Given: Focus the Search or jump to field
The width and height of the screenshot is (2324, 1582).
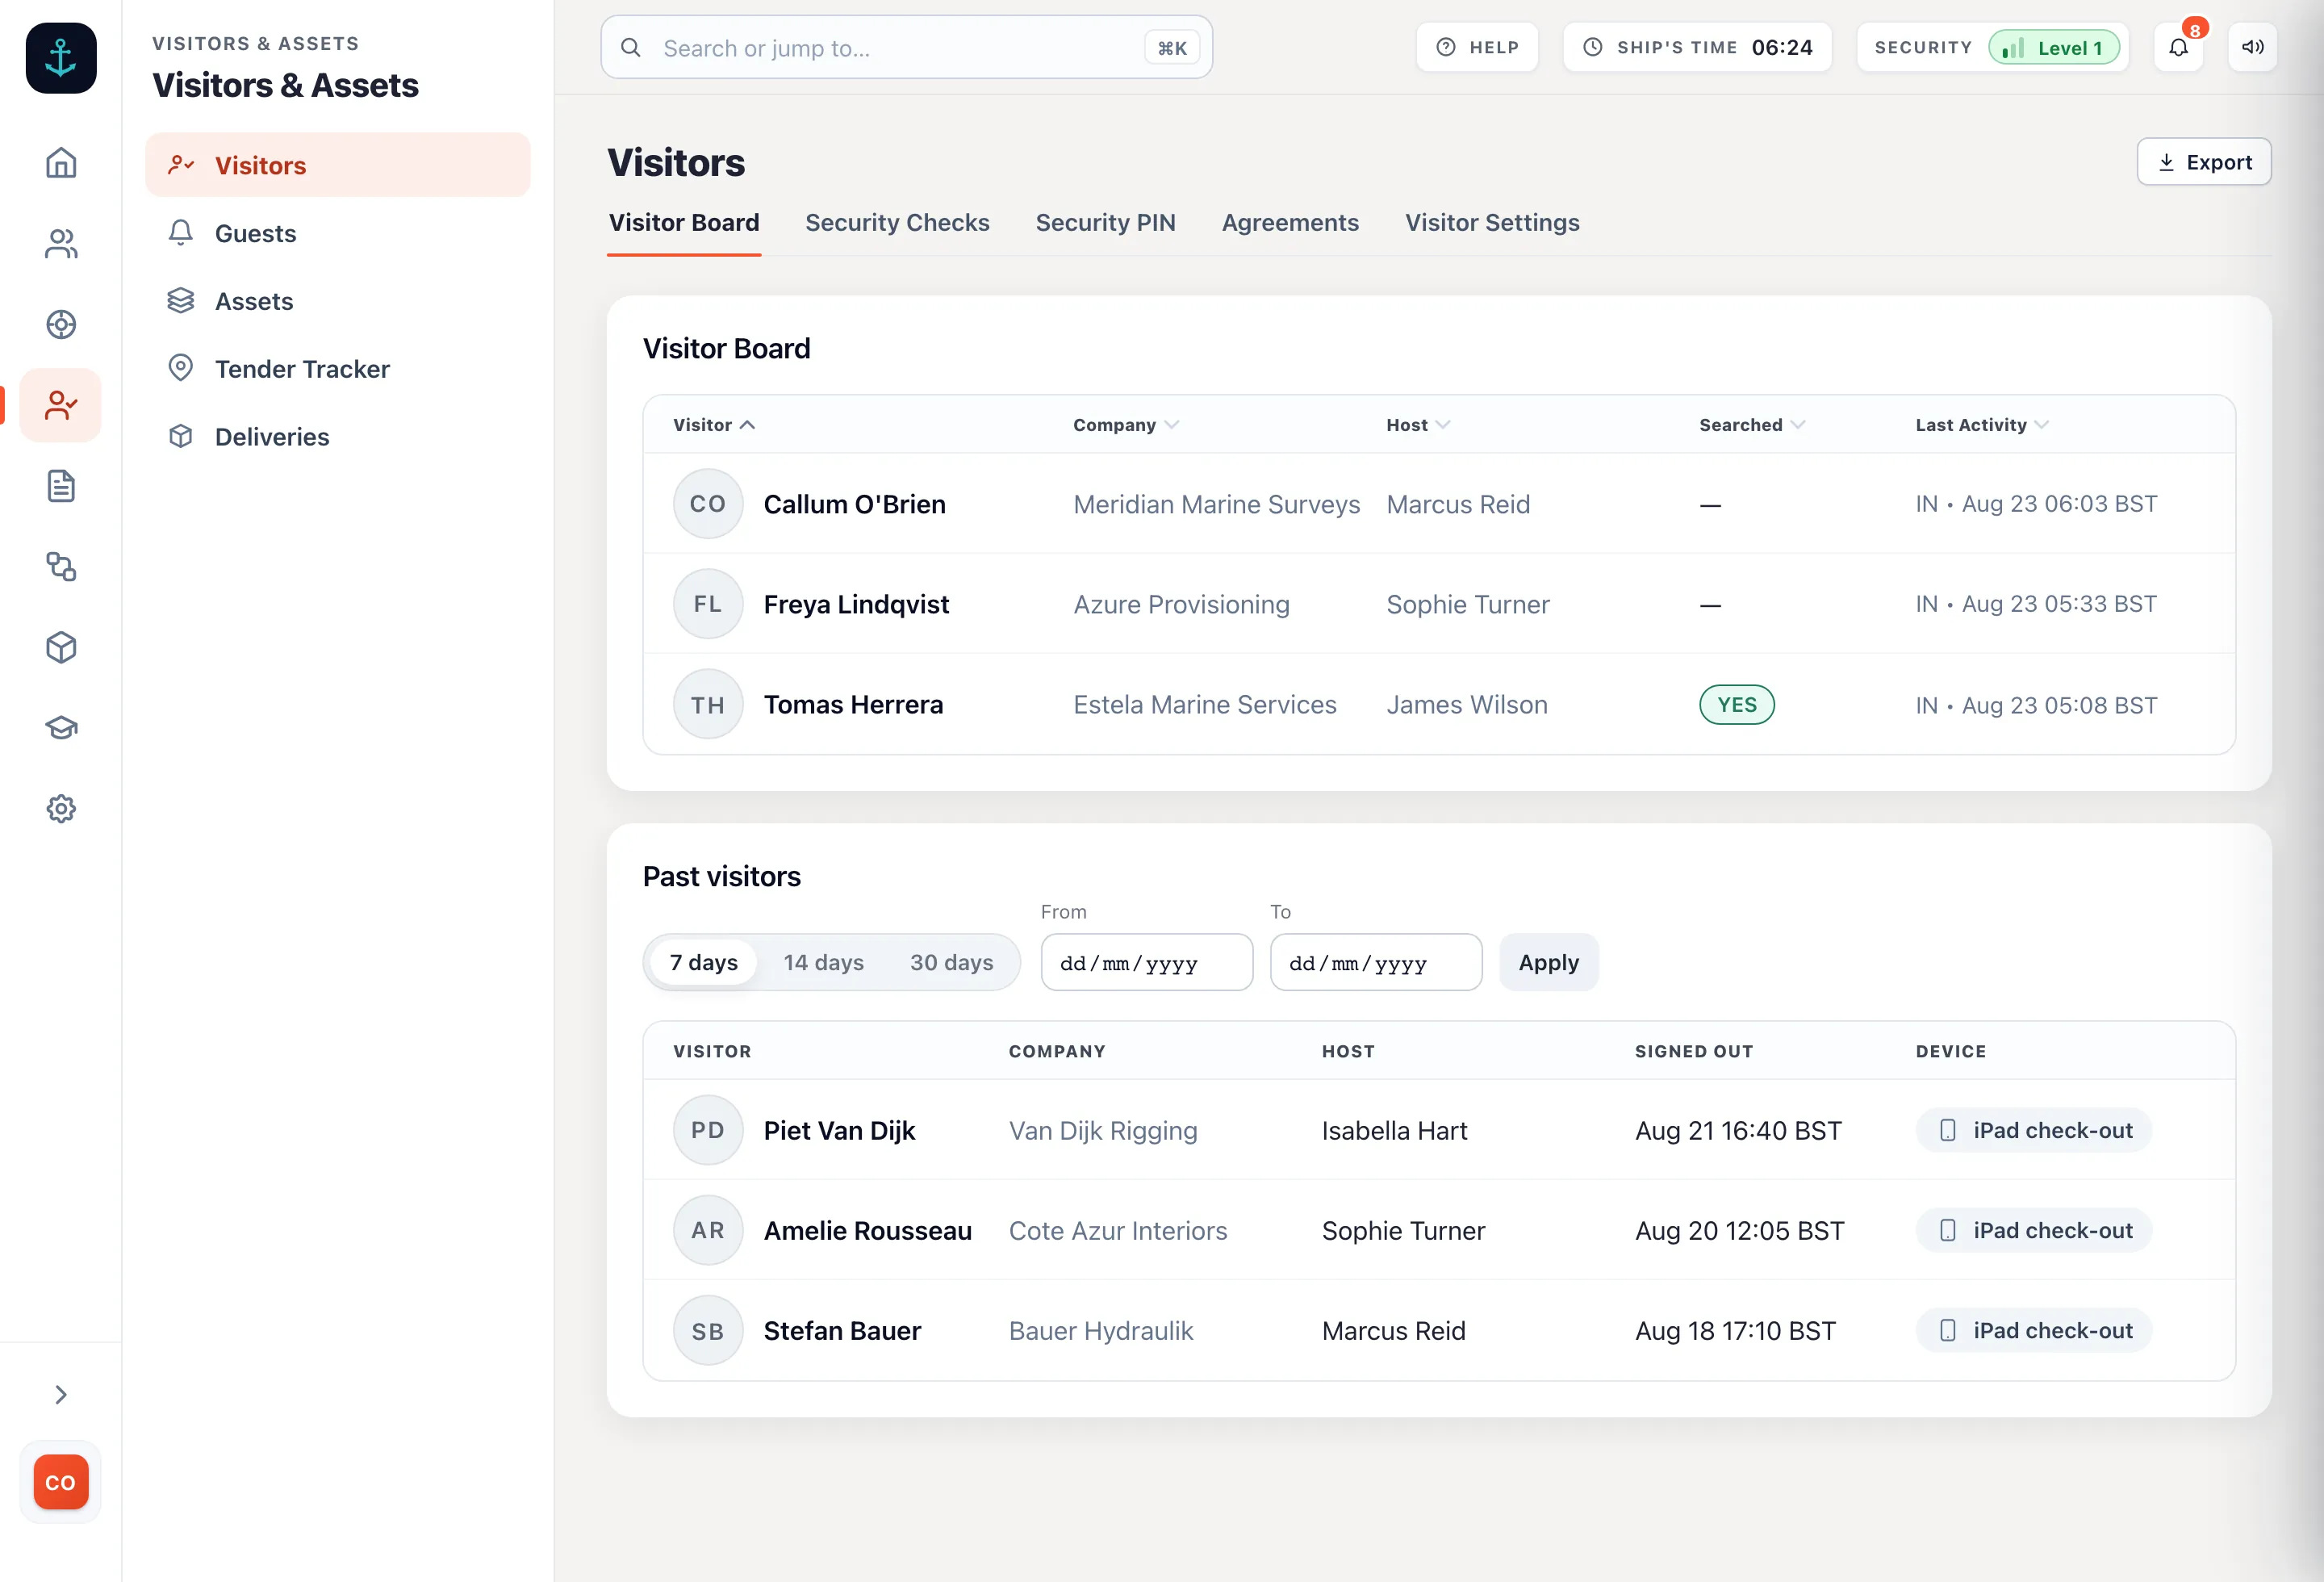Looking at the screenshot, I should tap(906, 47).
